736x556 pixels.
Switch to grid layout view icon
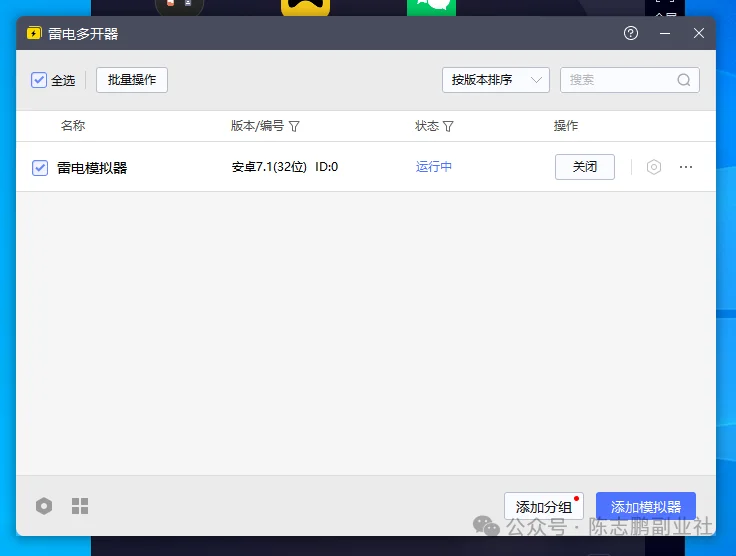(x=80, y=506)
